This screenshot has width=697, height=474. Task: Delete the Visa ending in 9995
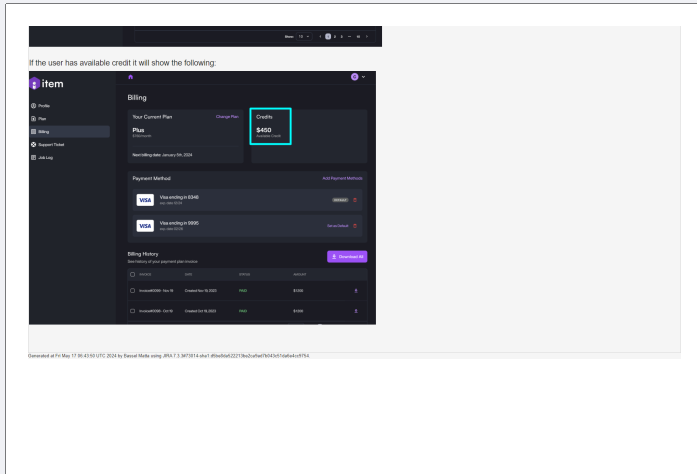pyautogui.click(x=355, y=225)
